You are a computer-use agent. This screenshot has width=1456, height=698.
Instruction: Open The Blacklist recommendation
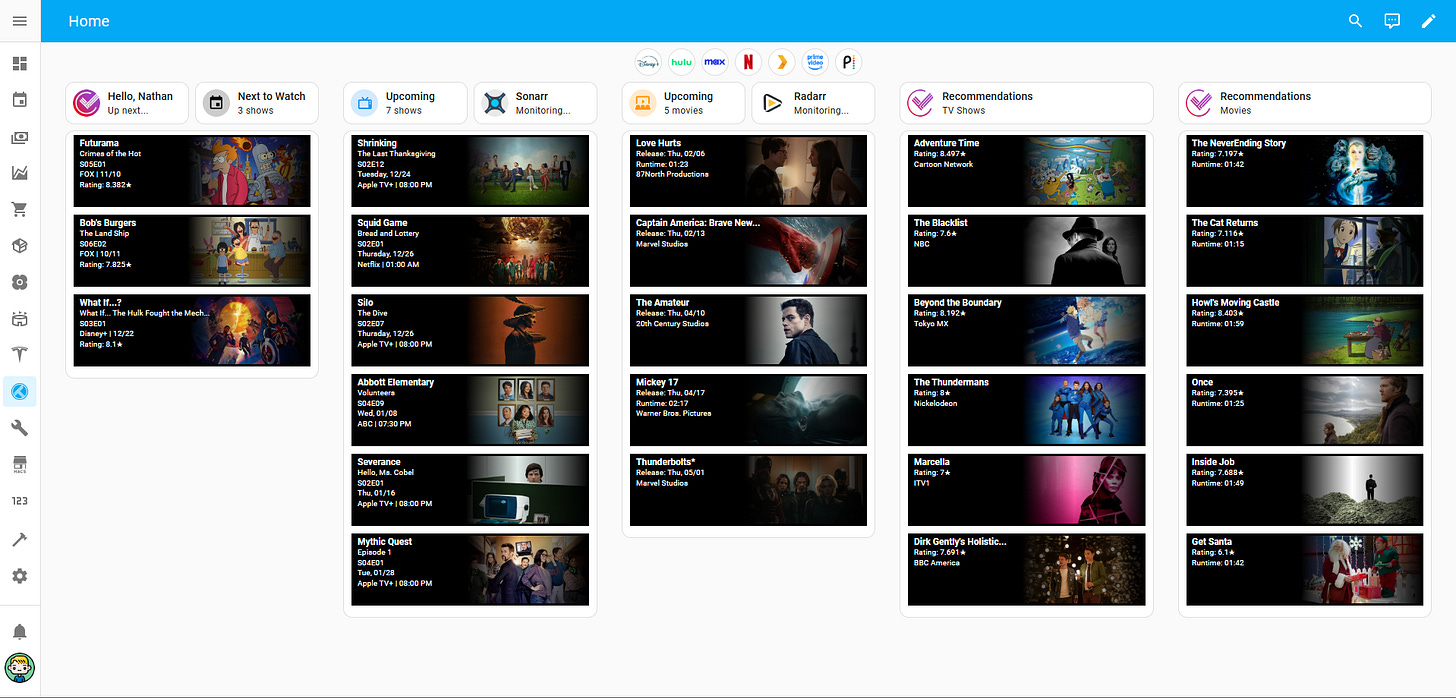pyautogui.click(x=1026, y=250)
